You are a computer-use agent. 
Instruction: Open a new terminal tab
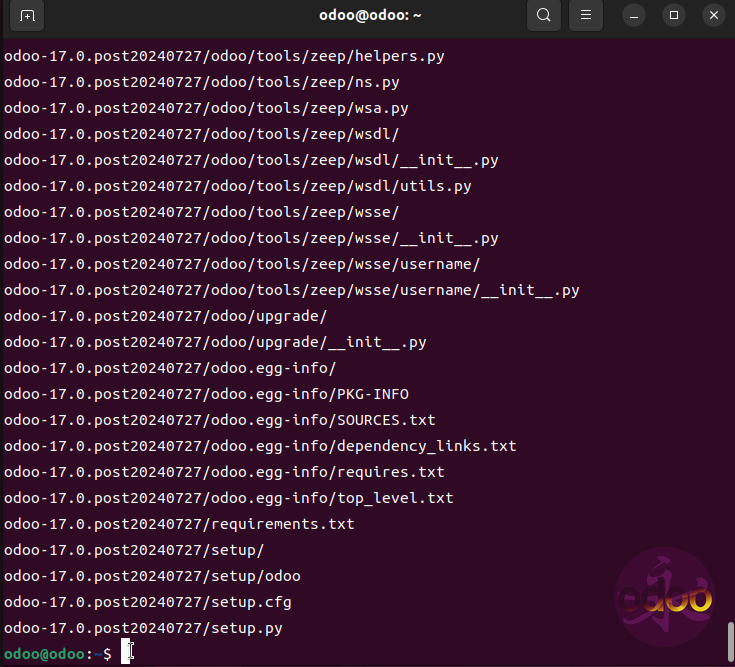point(27,15)
